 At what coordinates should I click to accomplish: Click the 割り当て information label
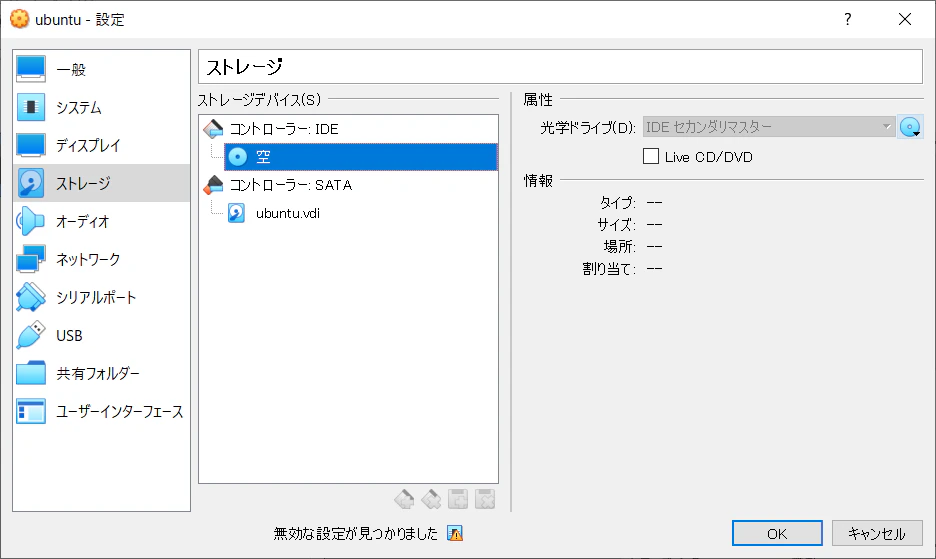point(609,269)
